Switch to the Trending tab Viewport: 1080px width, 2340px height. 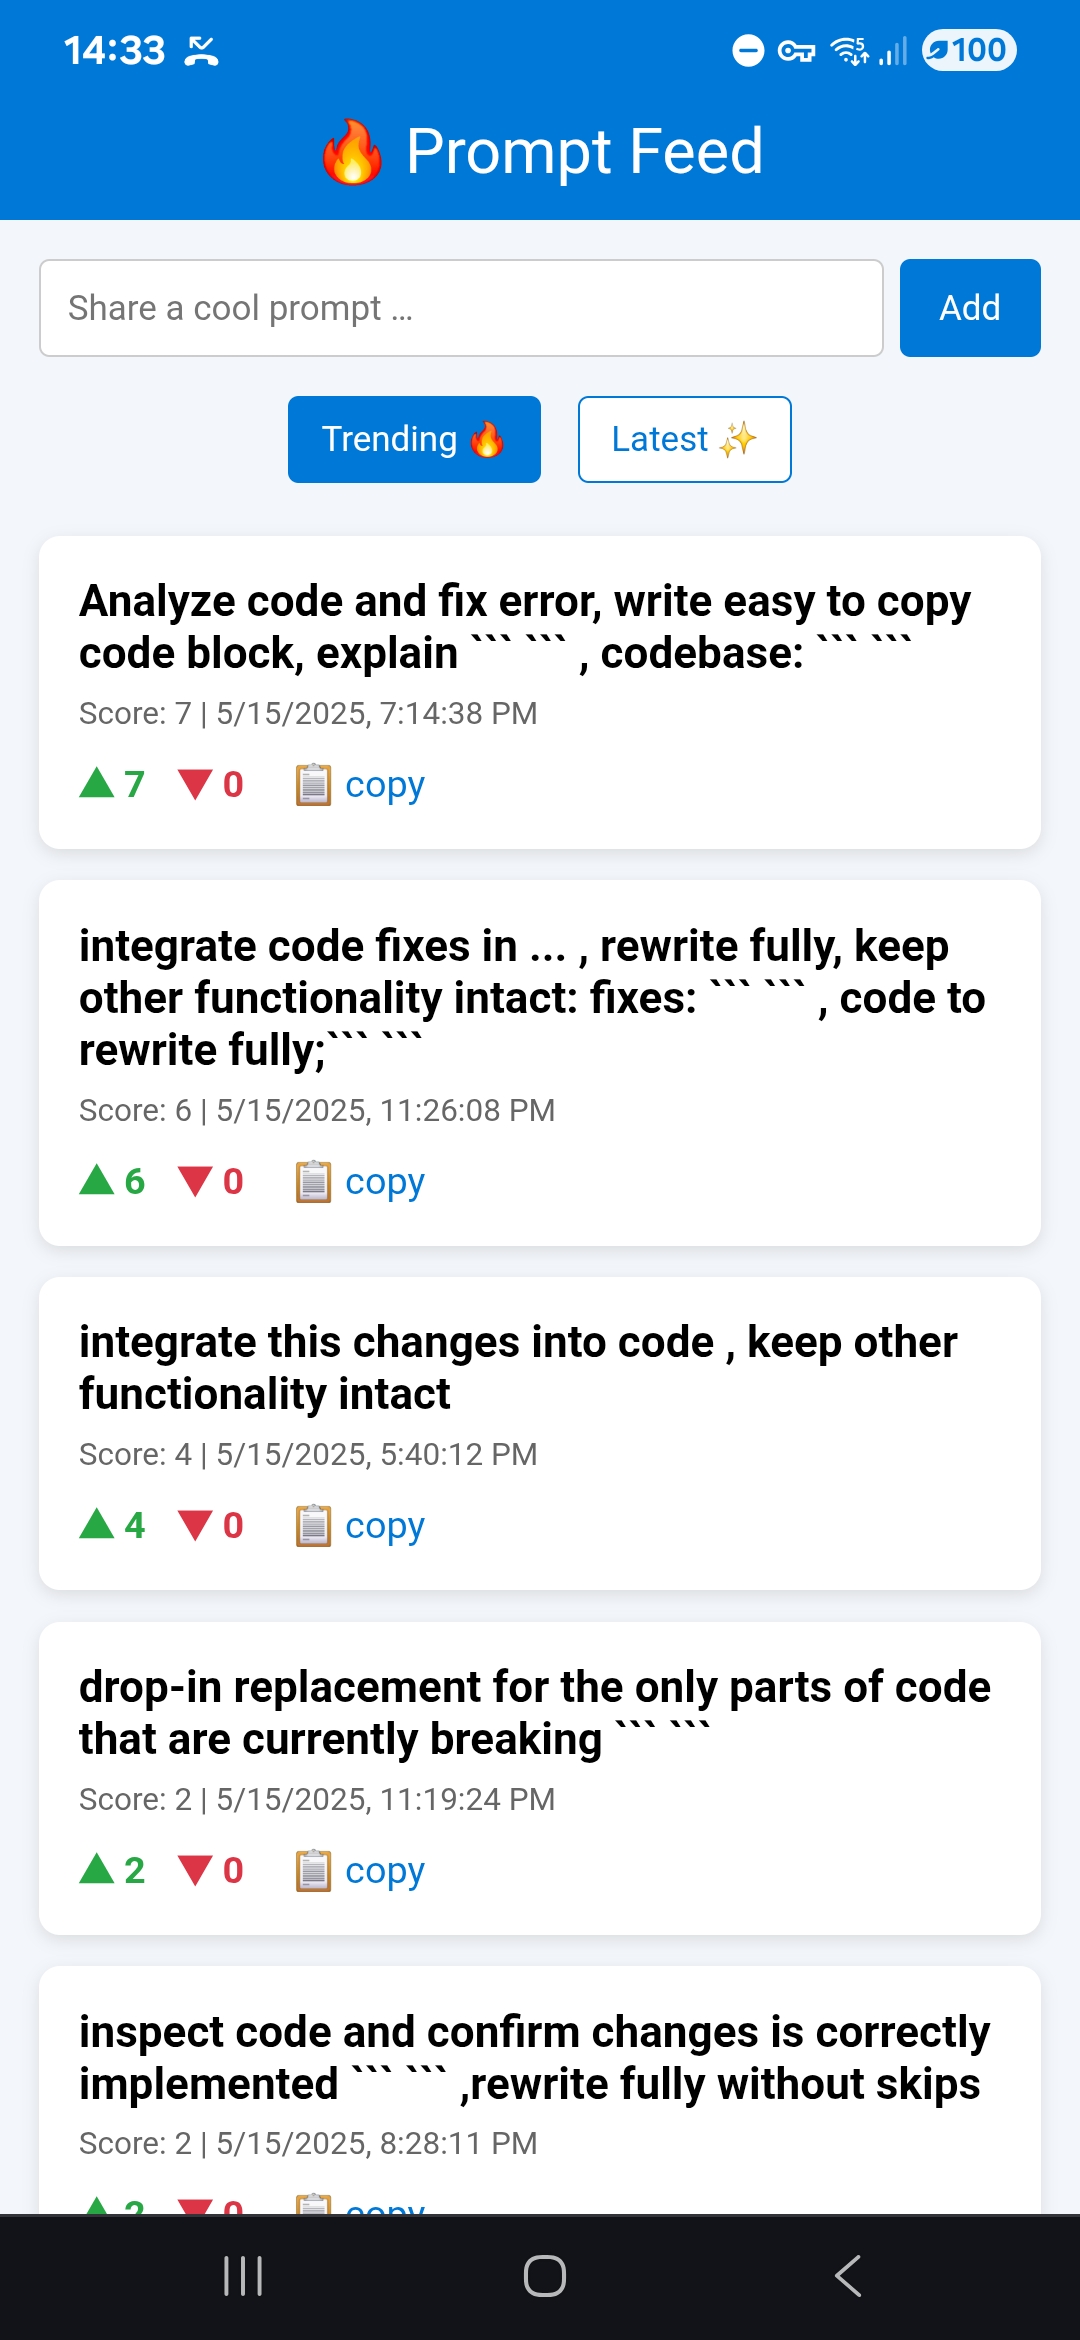point(414,439)
